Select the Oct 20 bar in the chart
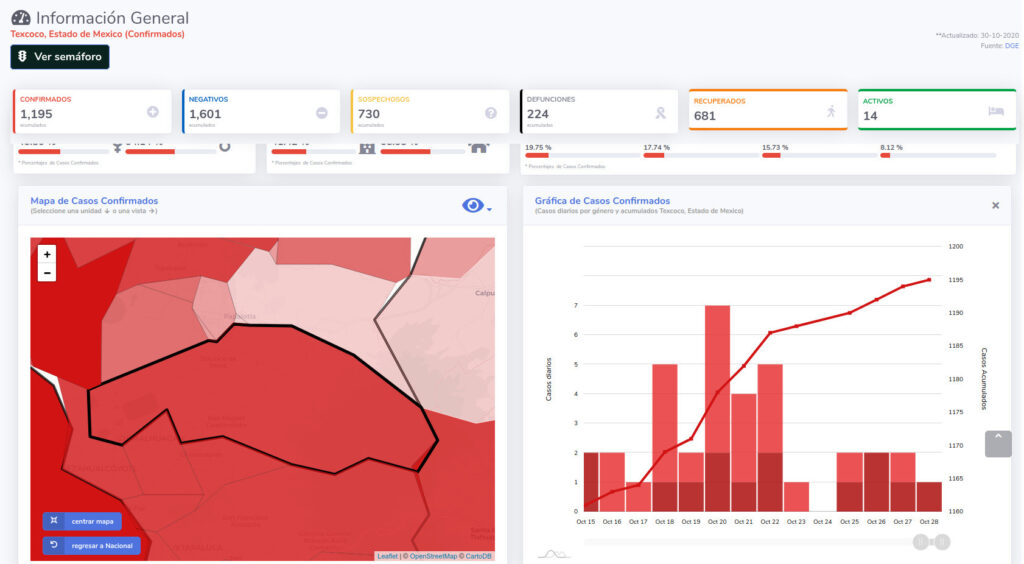 (717, 410)
